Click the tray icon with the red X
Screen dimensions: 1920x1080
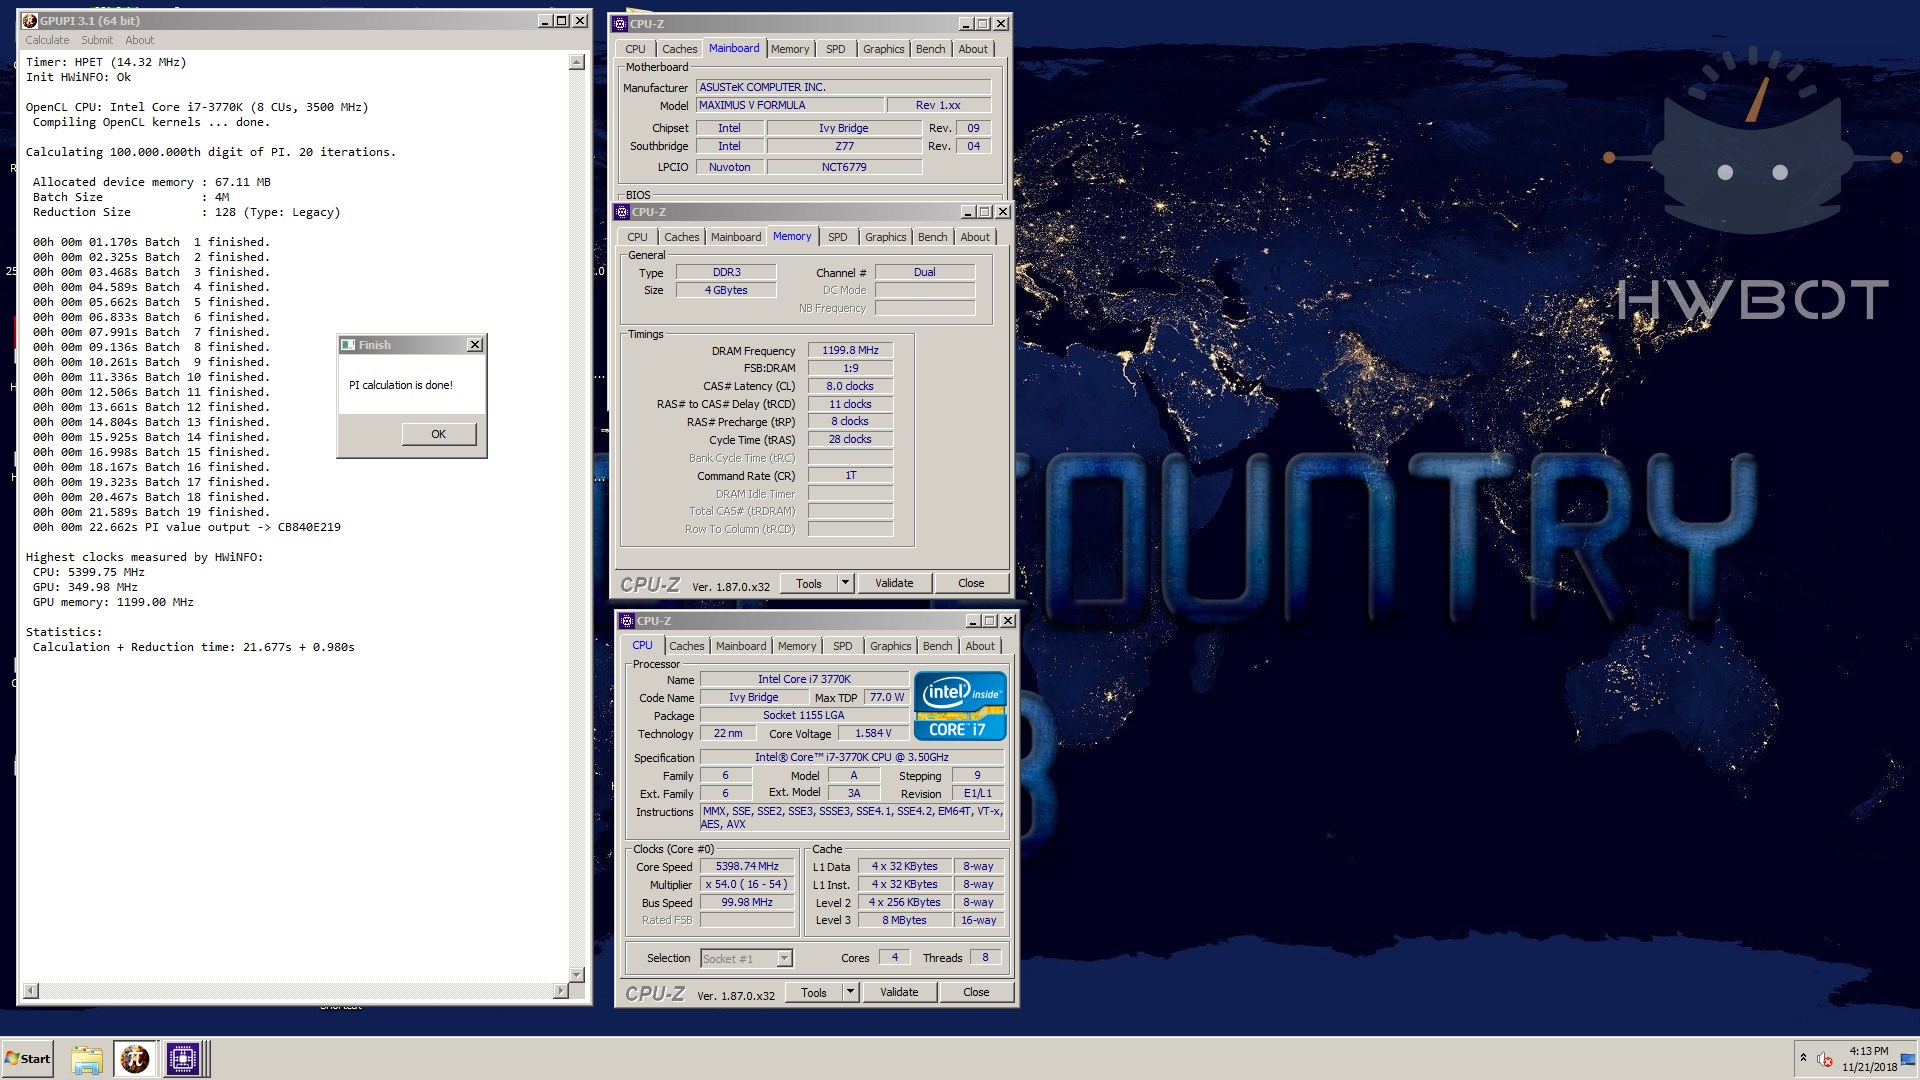[x=1825, y=1060]
